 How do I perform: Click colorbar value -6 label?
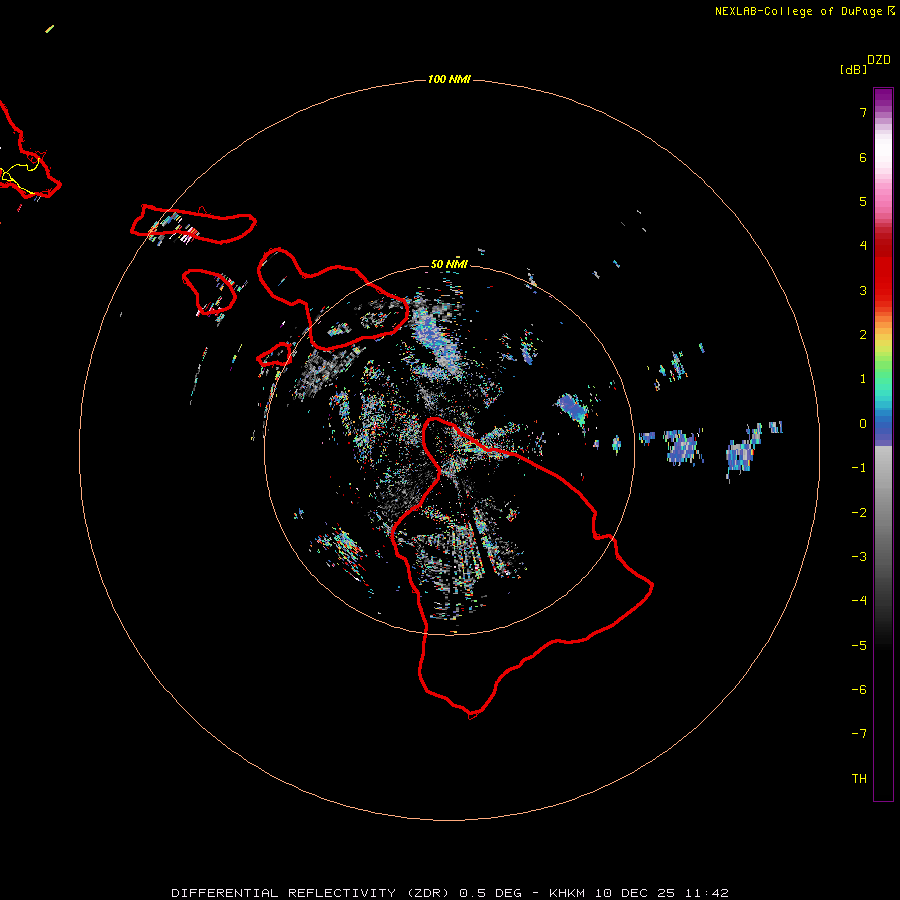click(x=859, y=690)
